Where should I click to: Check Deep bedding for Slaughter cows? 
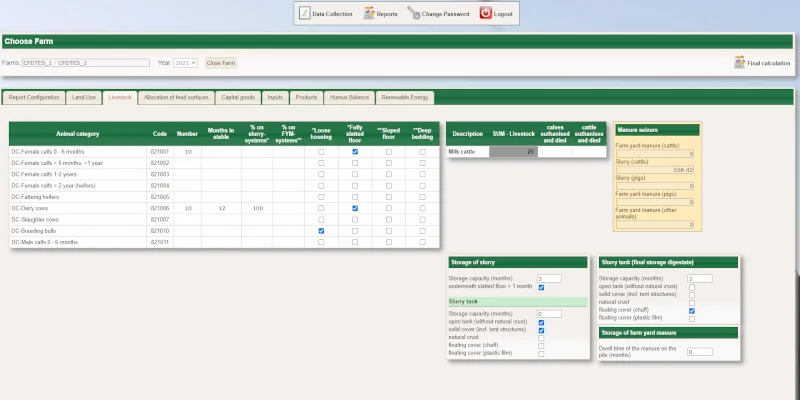[423, 219]
